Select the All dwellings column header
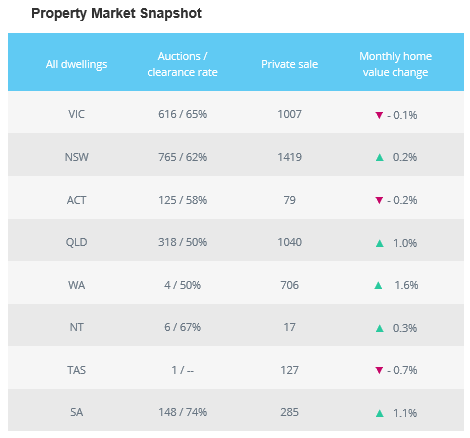Image resolution: width=470 pixels, height=438 pixels. (x=76, y=64)
